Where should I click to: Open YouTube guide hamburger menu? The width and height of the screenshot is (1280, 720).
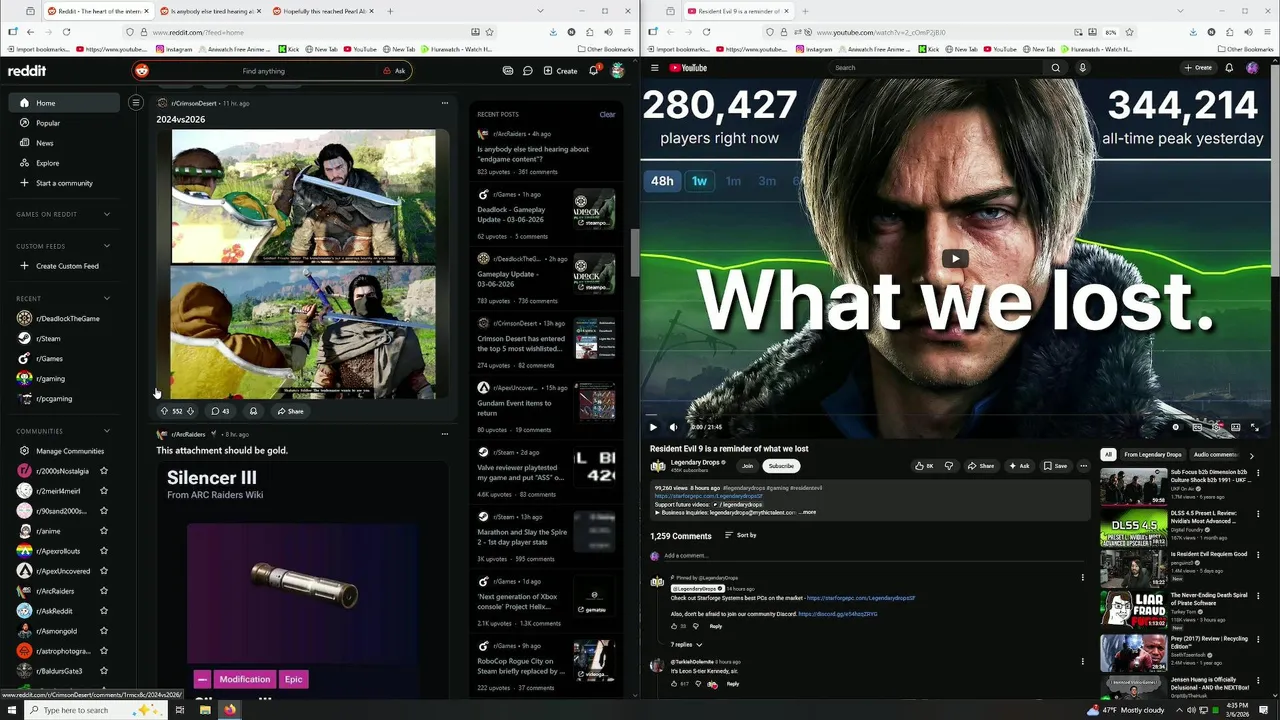655,68
